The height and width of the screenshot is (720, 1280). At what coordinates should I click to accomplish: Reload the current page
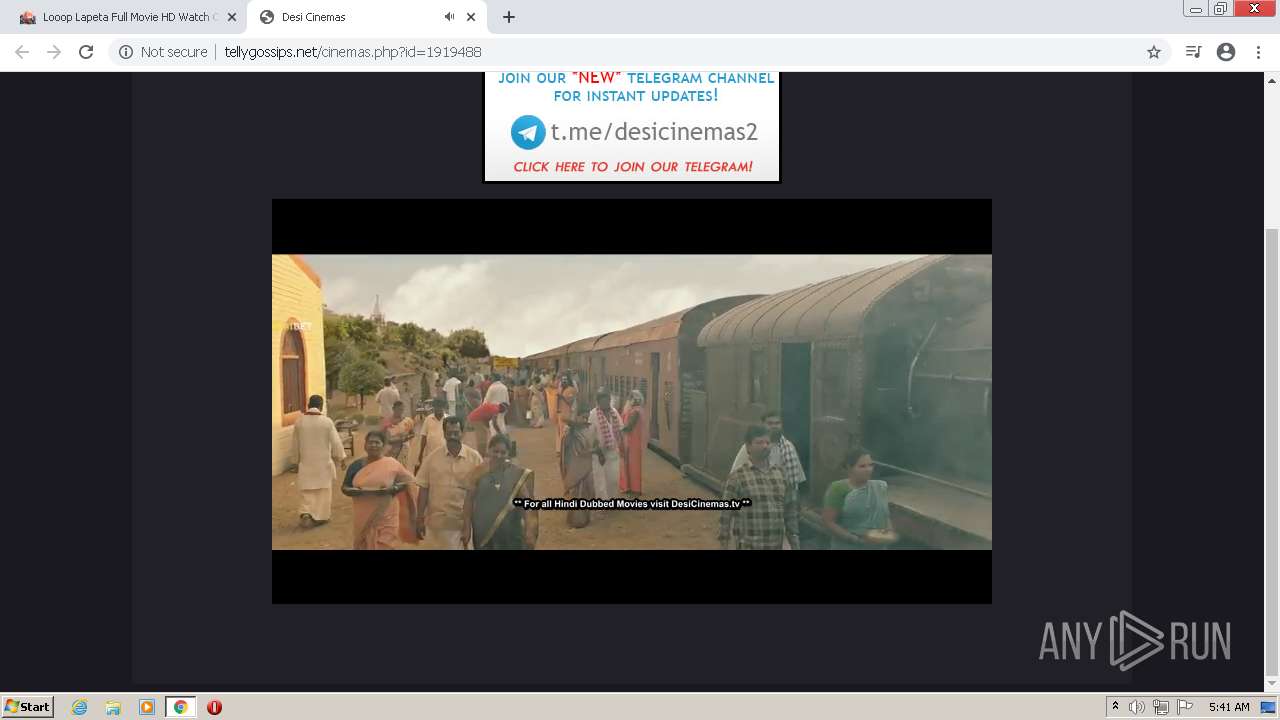point(86,52)
